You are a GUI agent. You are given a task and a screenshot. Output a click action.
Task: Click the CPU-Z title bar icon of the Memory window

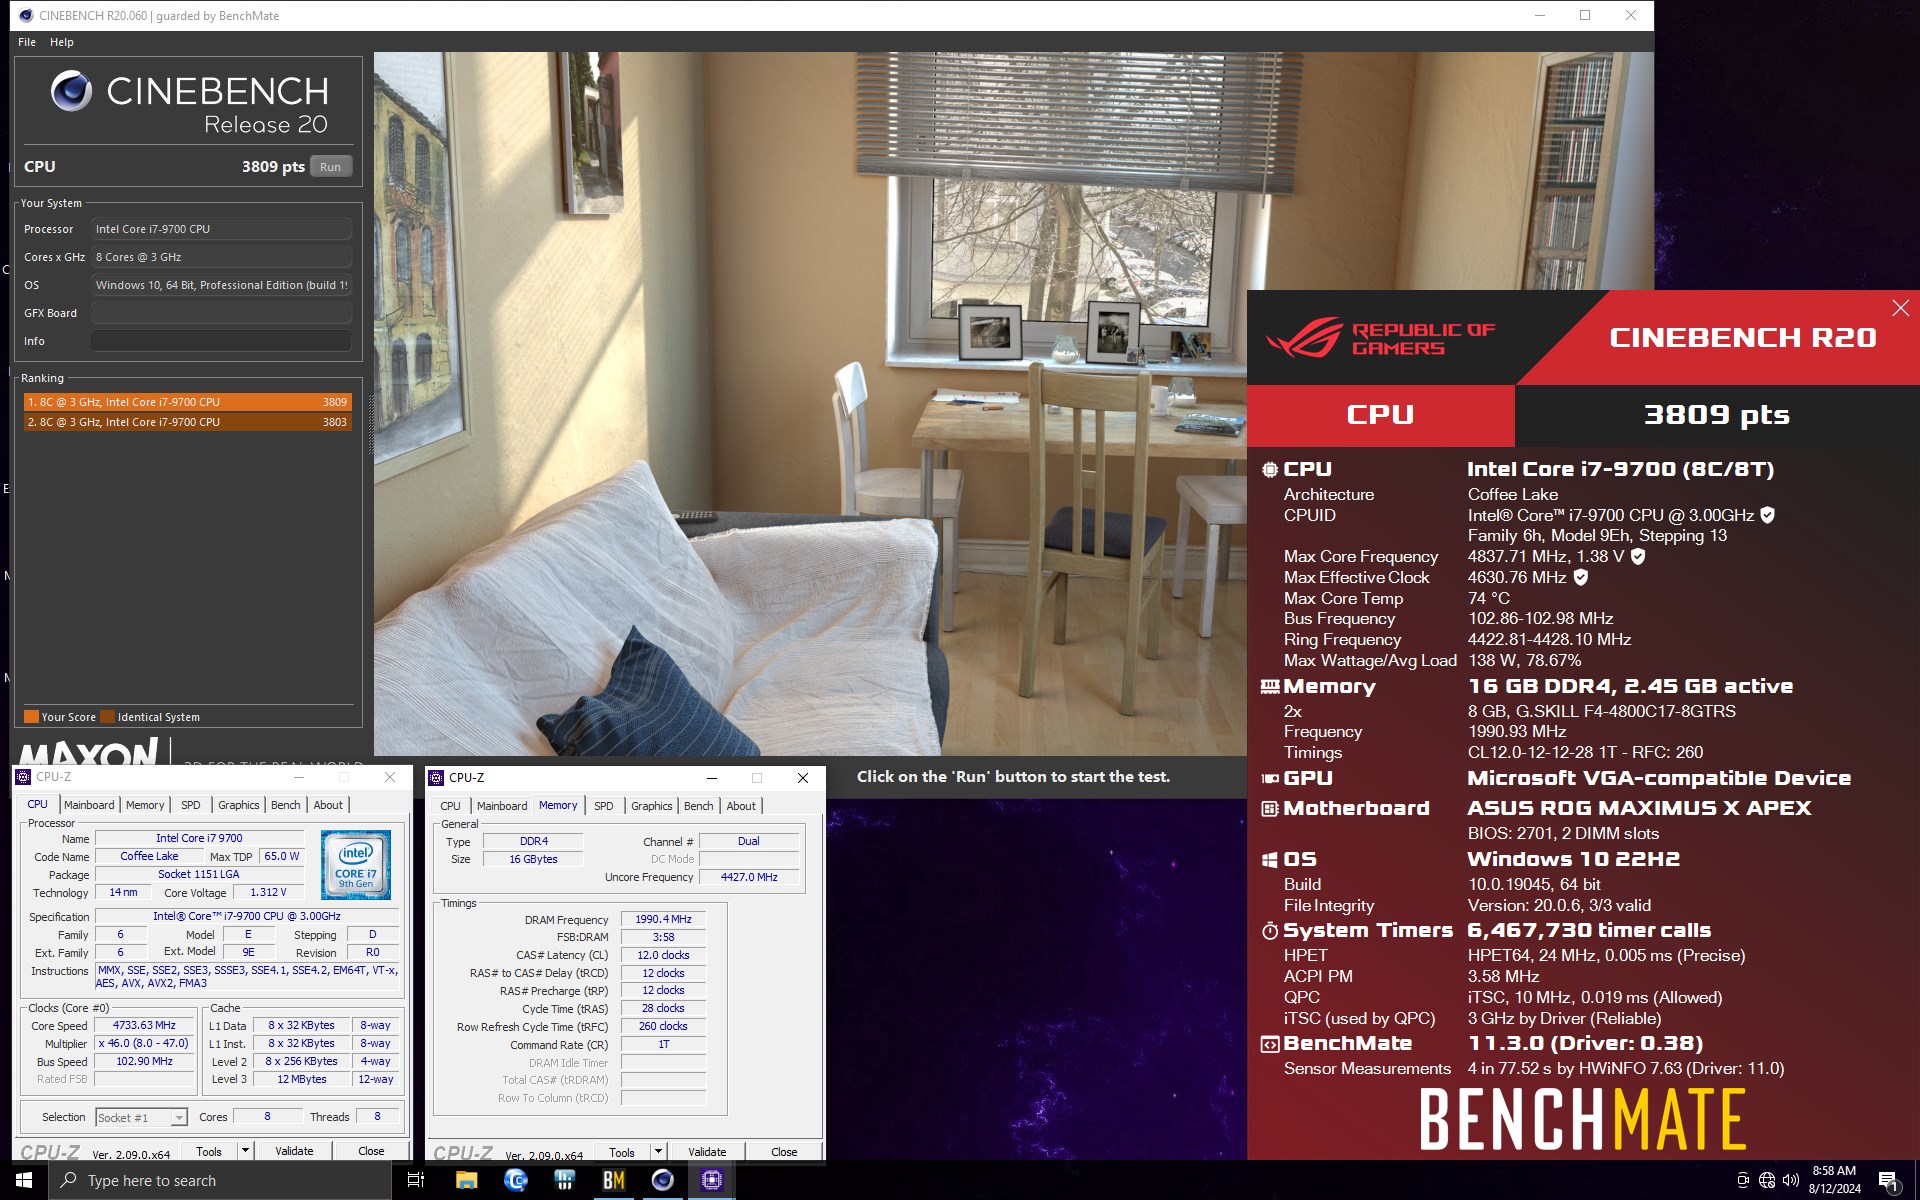tap(436, 777)
